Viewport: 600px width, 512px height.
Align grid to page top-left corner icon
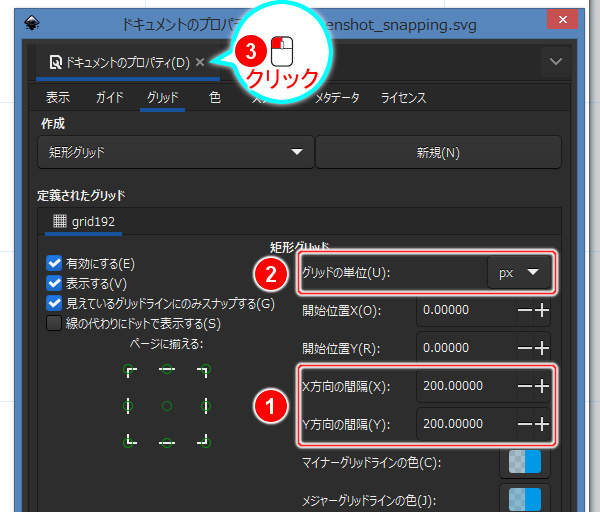(x=129, y=370)
